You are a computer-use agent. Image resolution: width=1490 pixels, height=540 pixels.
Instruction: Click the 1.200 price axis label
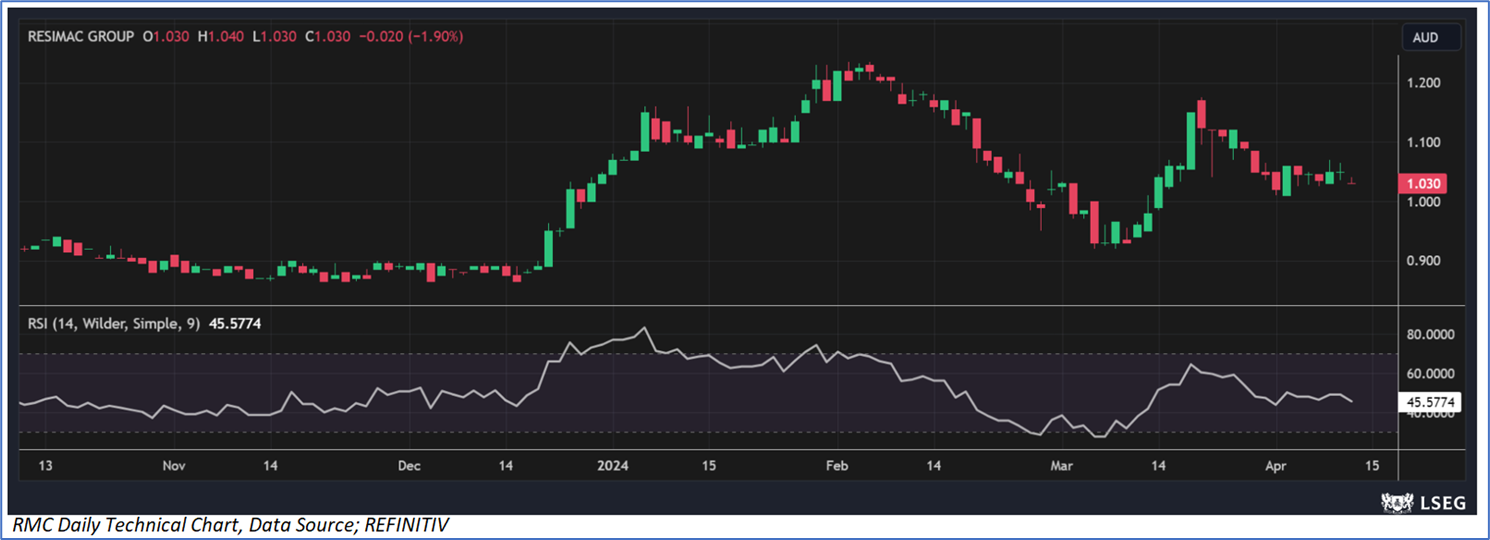(1423, 83)
